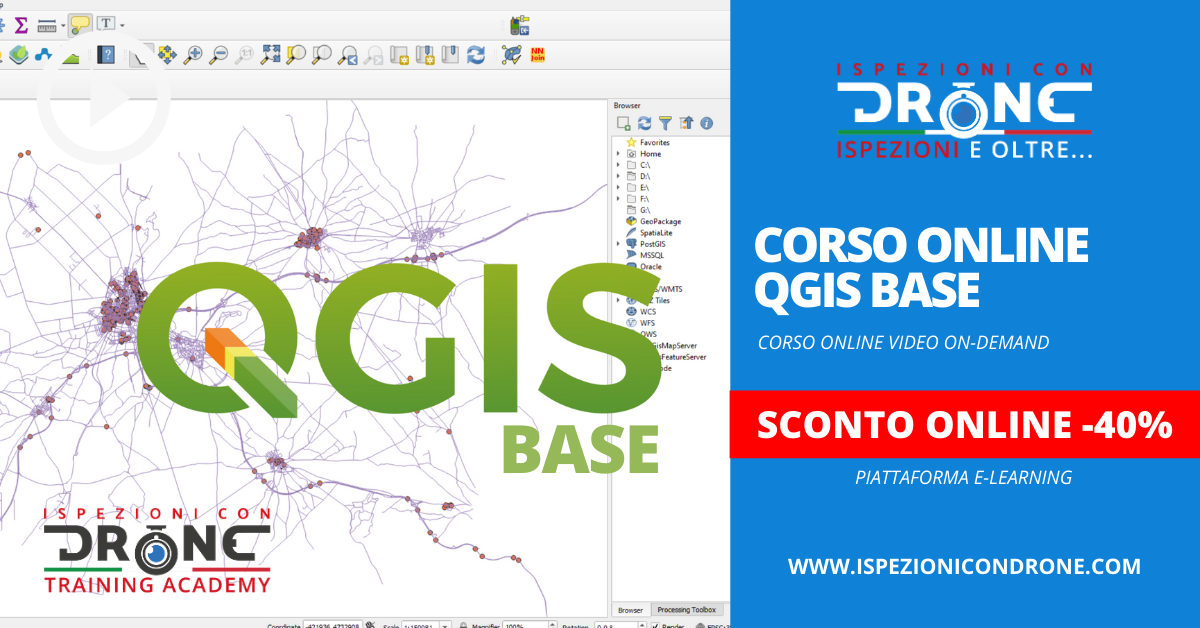
Task: Select the Text Annotation tool
Action: [105, 24]
